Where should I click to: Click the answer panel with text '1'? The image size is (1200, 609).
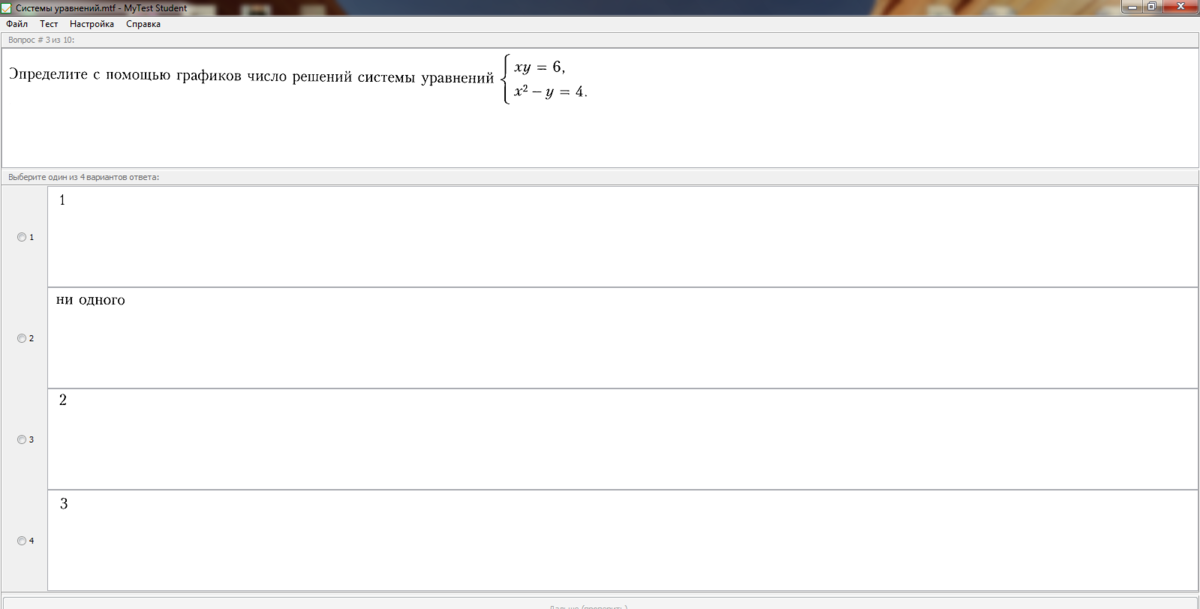[622, 237]
